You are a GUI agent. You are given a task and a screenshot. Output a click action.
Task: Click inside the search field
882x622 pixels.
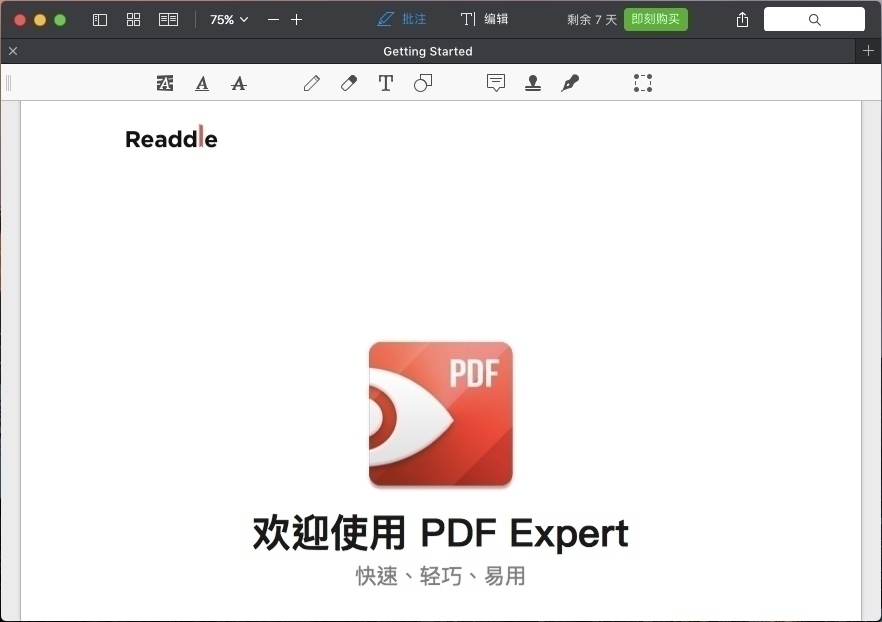pos(814,19)
